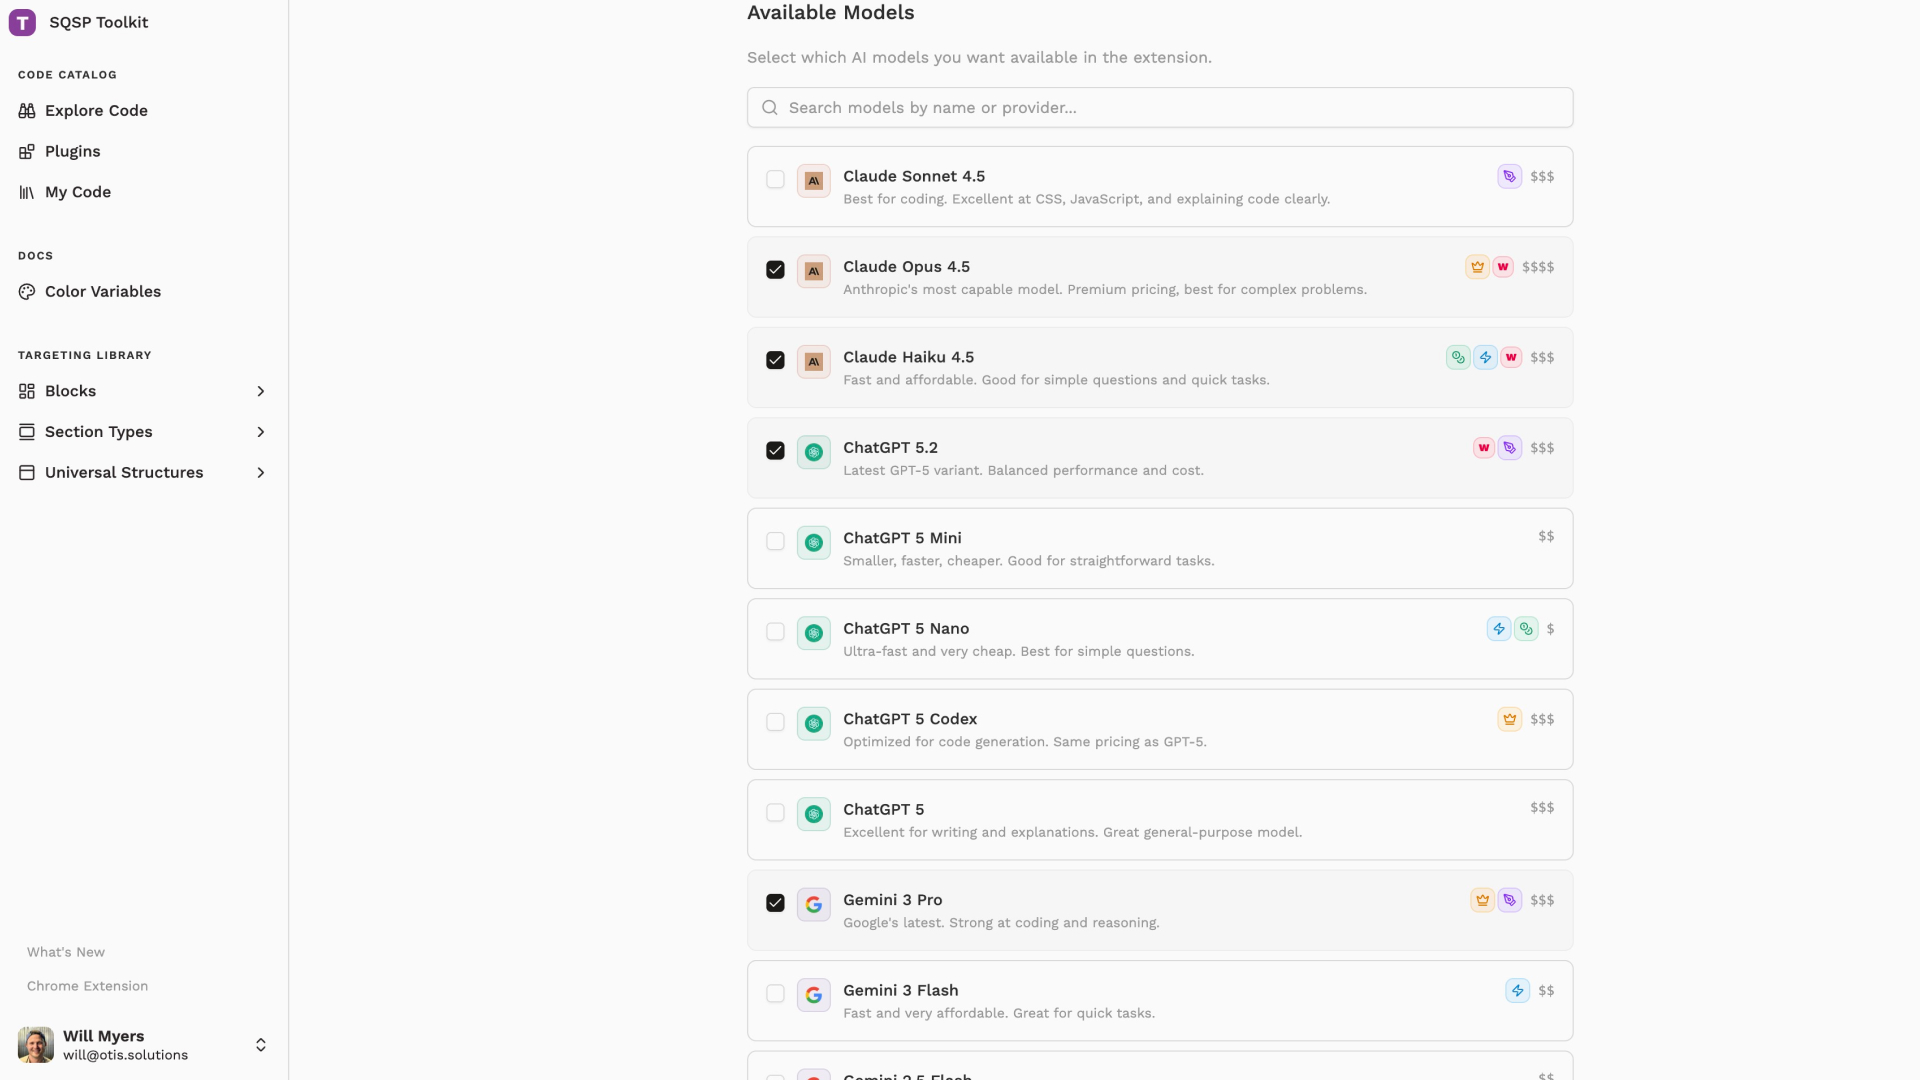Open the Explore Code page
The height and width of the screenshot is (1080, 1920).
[95, 110]
